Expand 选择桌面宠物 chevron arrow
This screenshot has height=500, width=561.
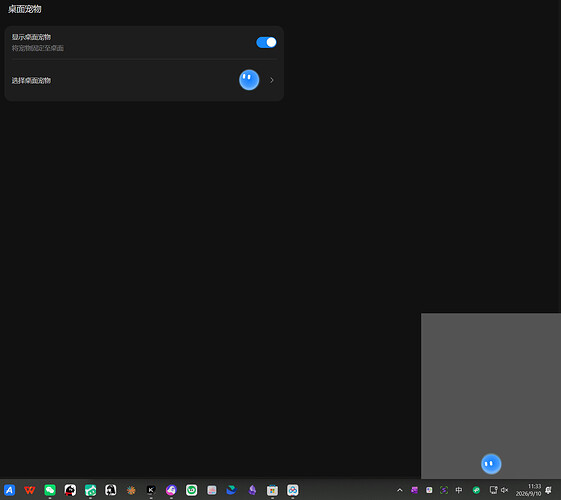(x=272, y=80)
